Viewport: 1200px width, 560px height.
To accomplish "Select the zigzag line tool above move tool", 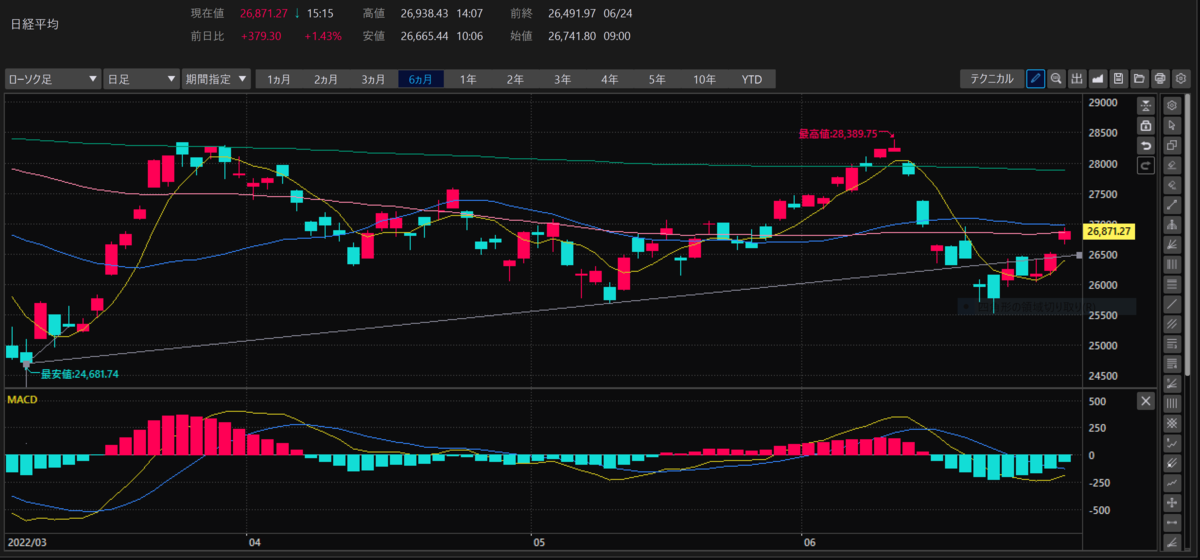I will (x=1172, y=483).
